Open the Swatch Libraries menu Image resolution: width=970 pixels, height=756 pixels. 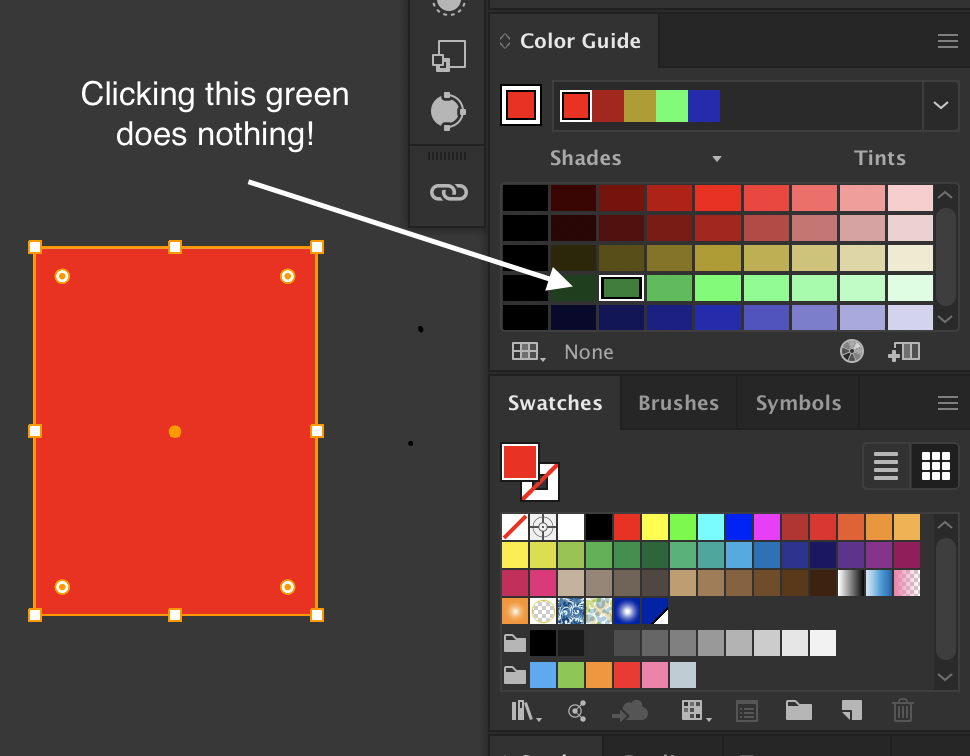tap(524, 710)
